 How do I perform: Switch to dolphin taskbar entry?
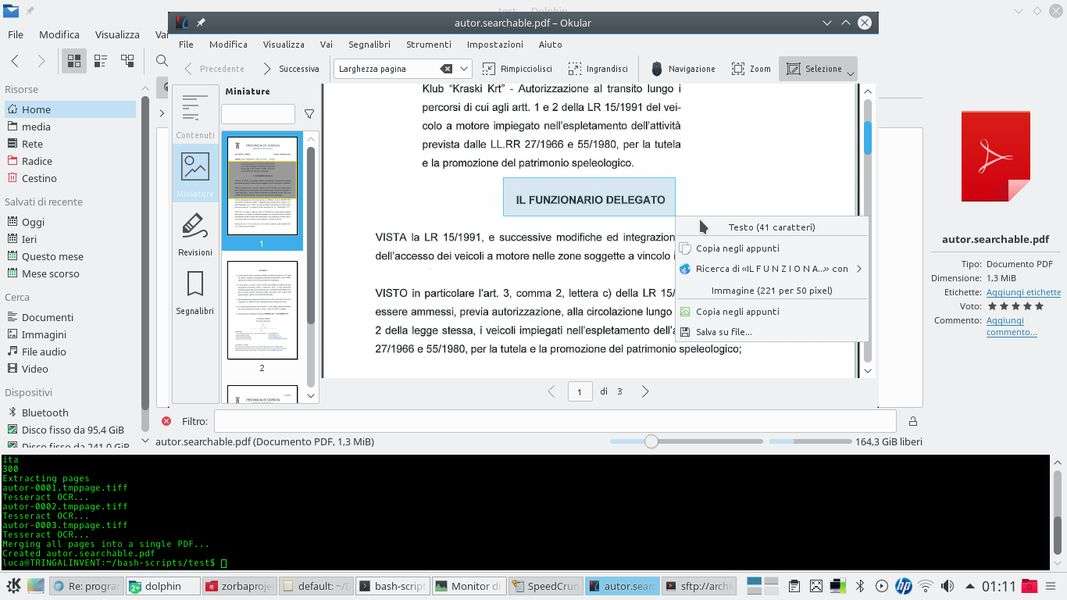163,586
